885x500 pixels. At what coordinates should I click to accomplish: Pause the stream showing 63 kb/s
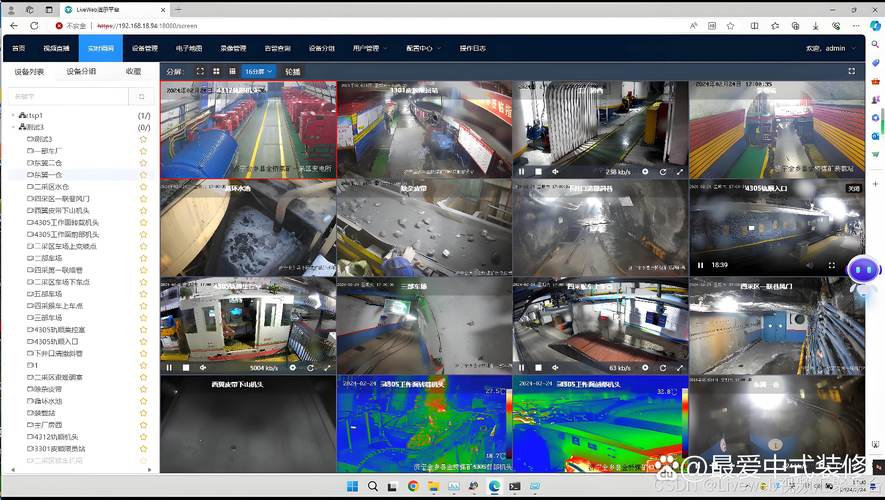point(522,367)
